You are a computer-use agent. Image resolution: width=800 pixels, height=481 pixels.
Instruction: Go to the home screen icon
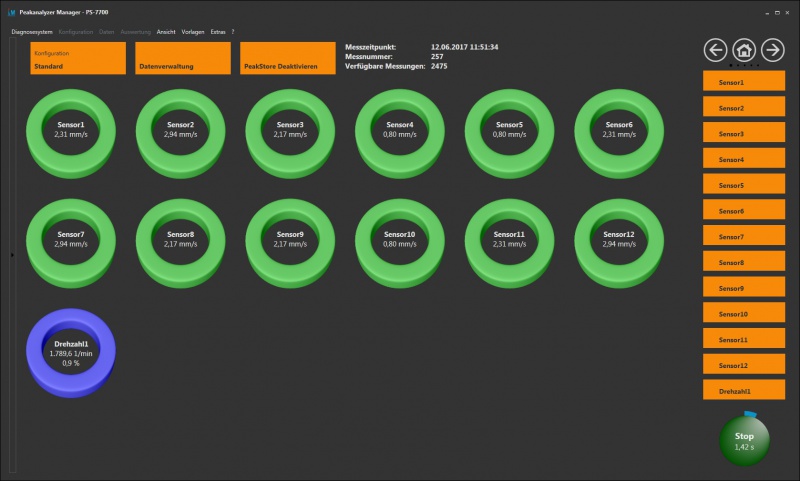click(744, 50)
